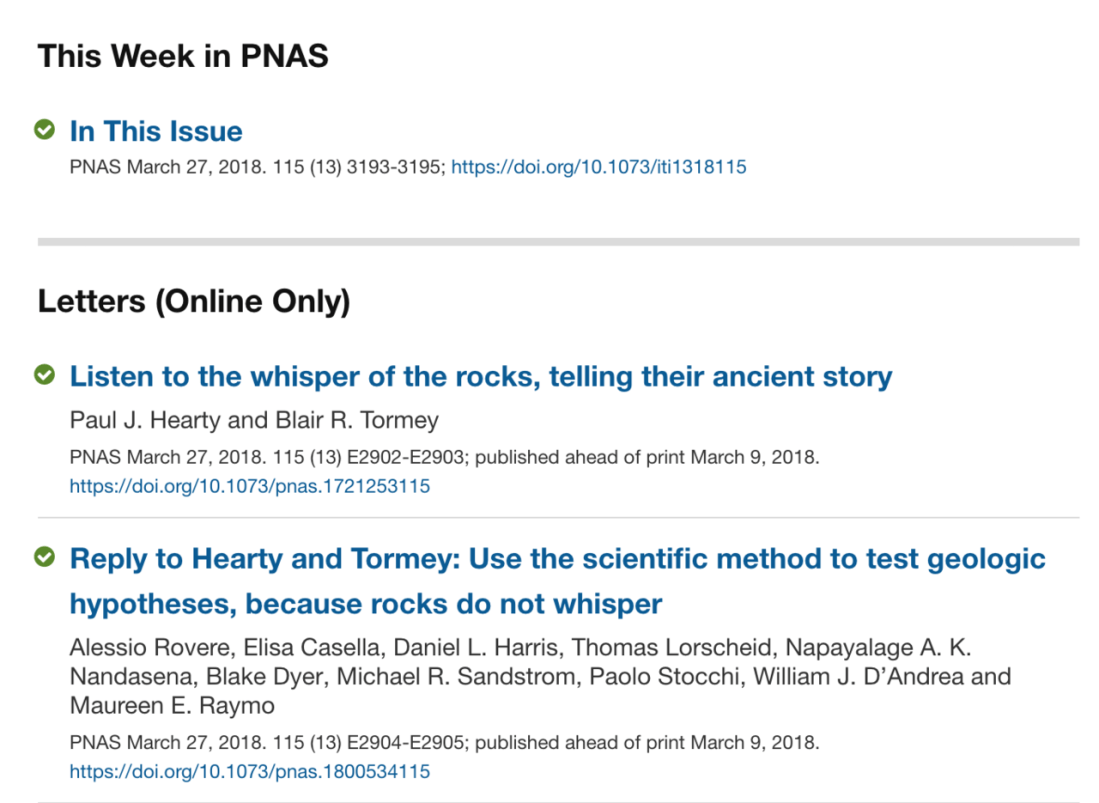Open the Reply to Hearty and Tormey article
This screenshot has height=803, width=1099.
pos(557,558)
